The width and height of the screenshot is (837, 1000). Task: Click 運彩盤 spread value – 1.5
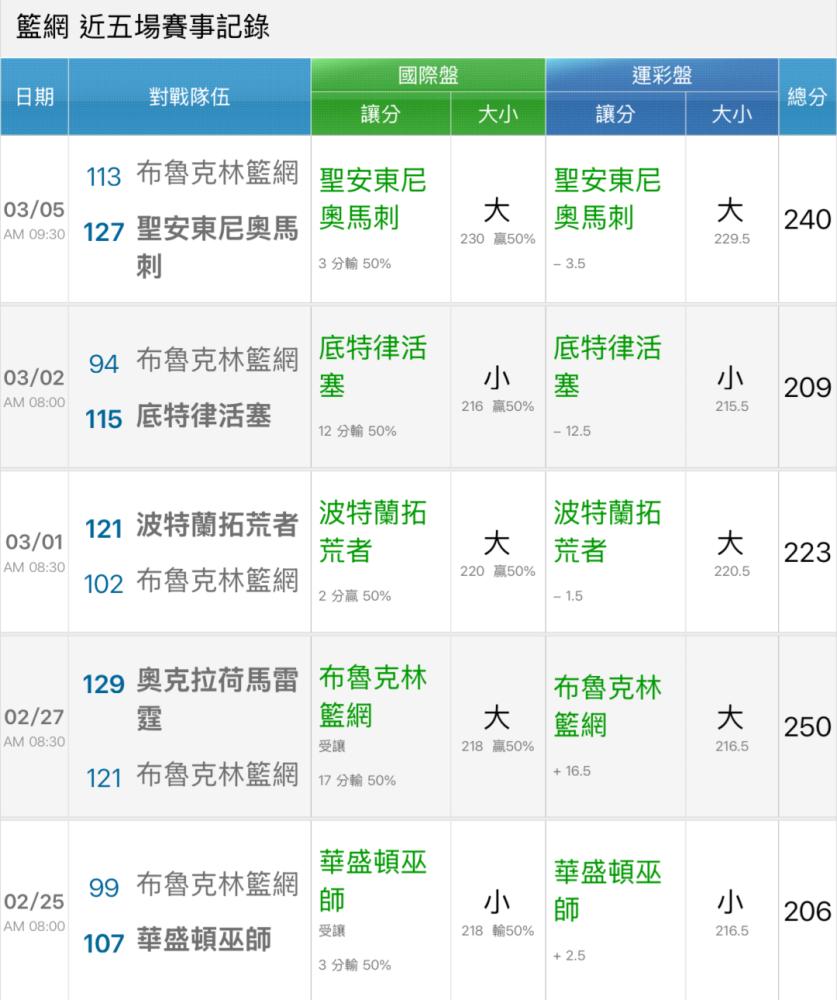(568, 596)
